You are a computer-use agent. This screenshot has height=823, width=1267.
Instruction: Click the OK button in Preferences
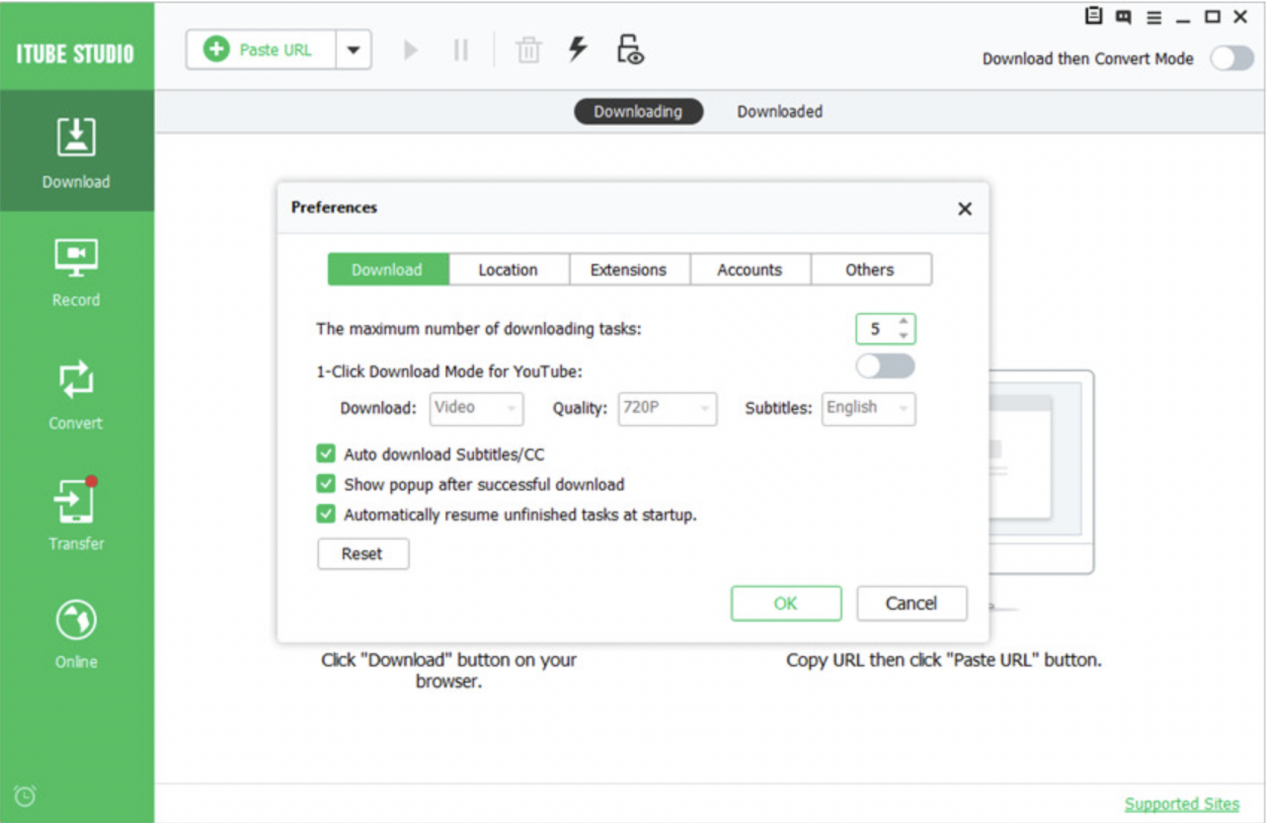tap(785, 603)
